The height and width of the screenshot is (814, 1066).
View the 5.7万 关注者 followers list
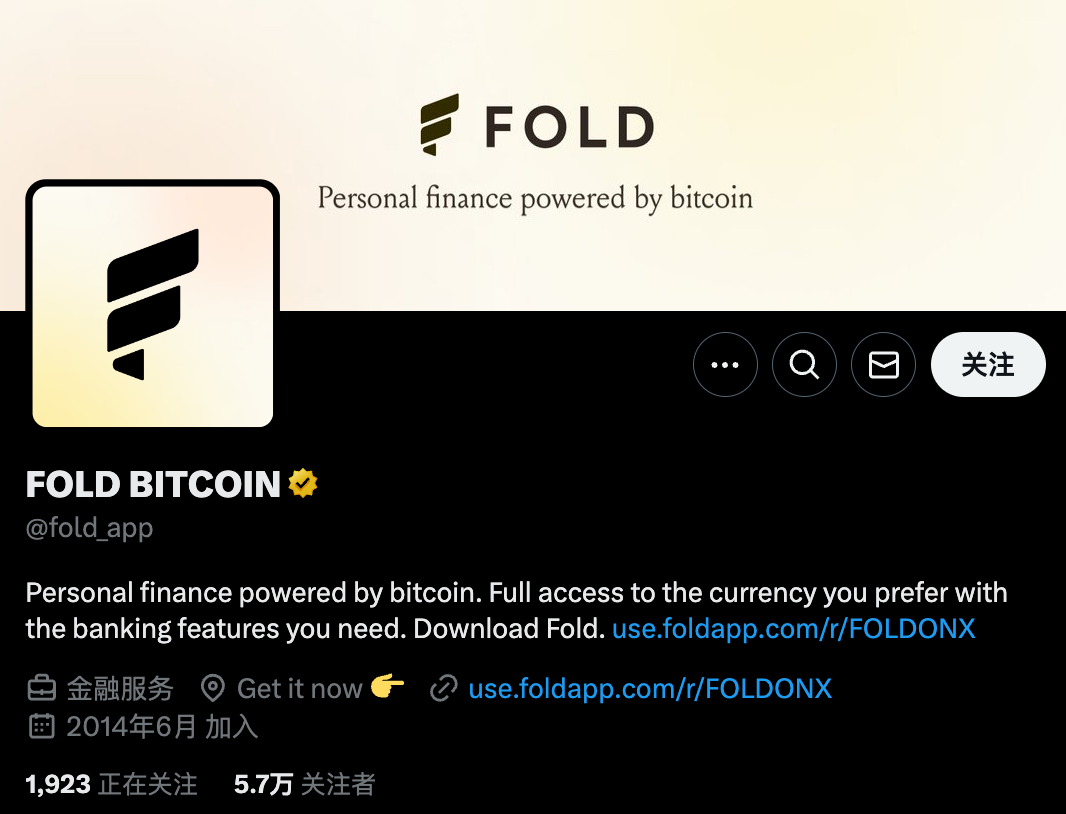point(305,784)
